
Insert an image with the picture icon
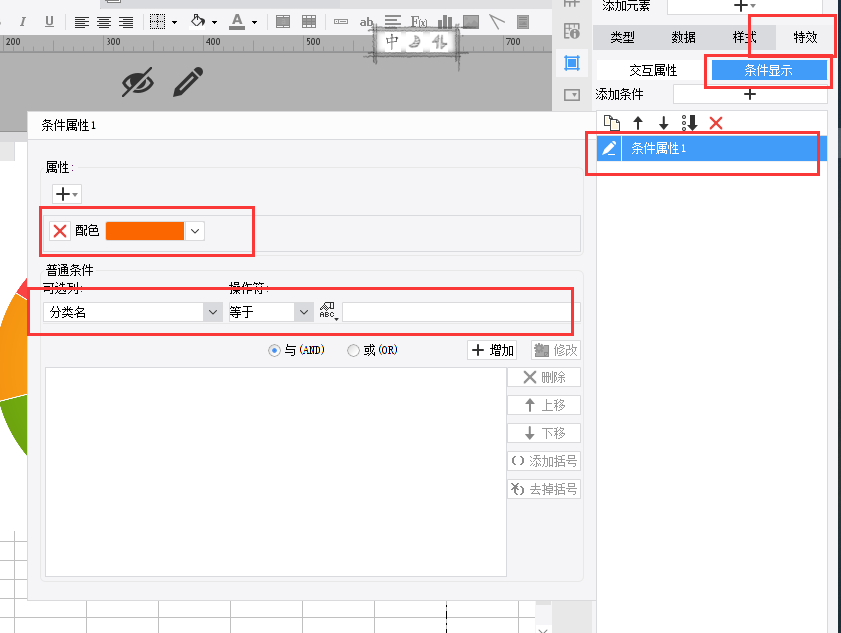pos(471,22)
